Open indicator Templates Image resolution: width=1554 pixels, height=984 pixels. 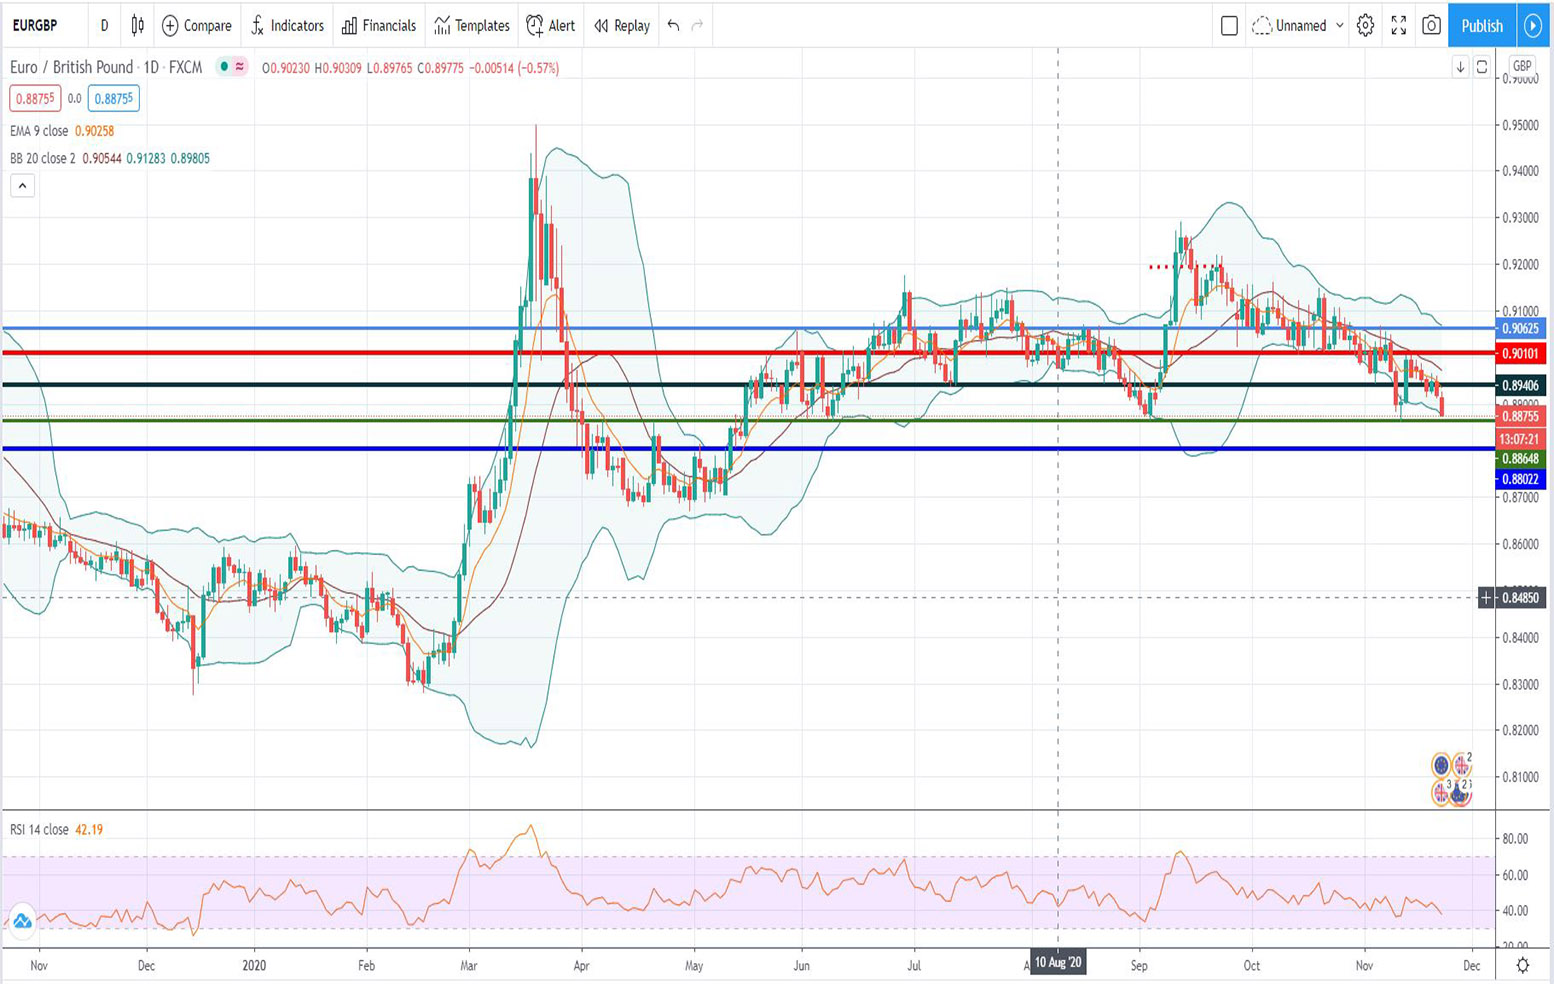click(472, 26)
